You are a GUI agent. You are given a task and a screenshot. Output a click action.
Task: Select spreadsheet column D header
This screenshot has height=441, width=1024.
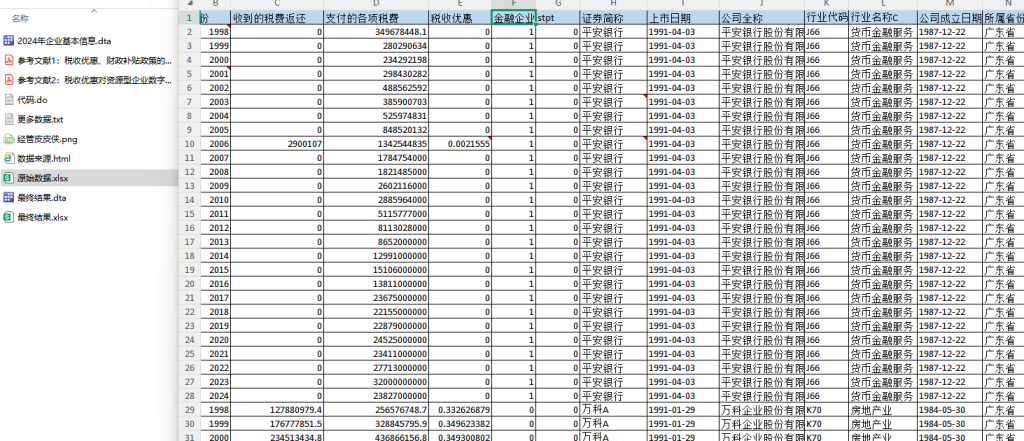pyautogui.click(x=376, y=5)
